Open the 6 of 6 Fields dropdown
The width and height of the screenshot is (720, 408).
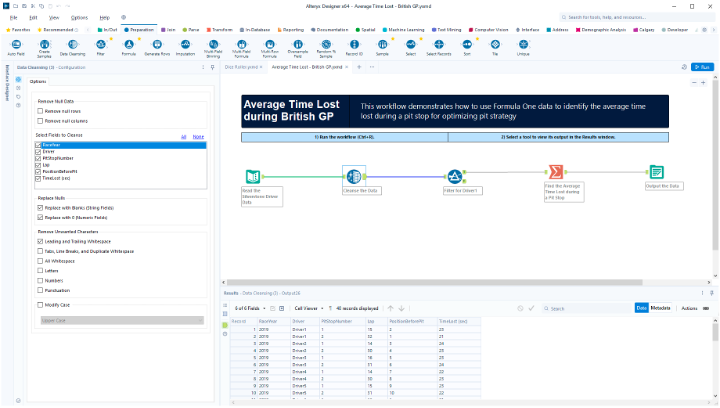pyautogui.click(x=250, y=308)
